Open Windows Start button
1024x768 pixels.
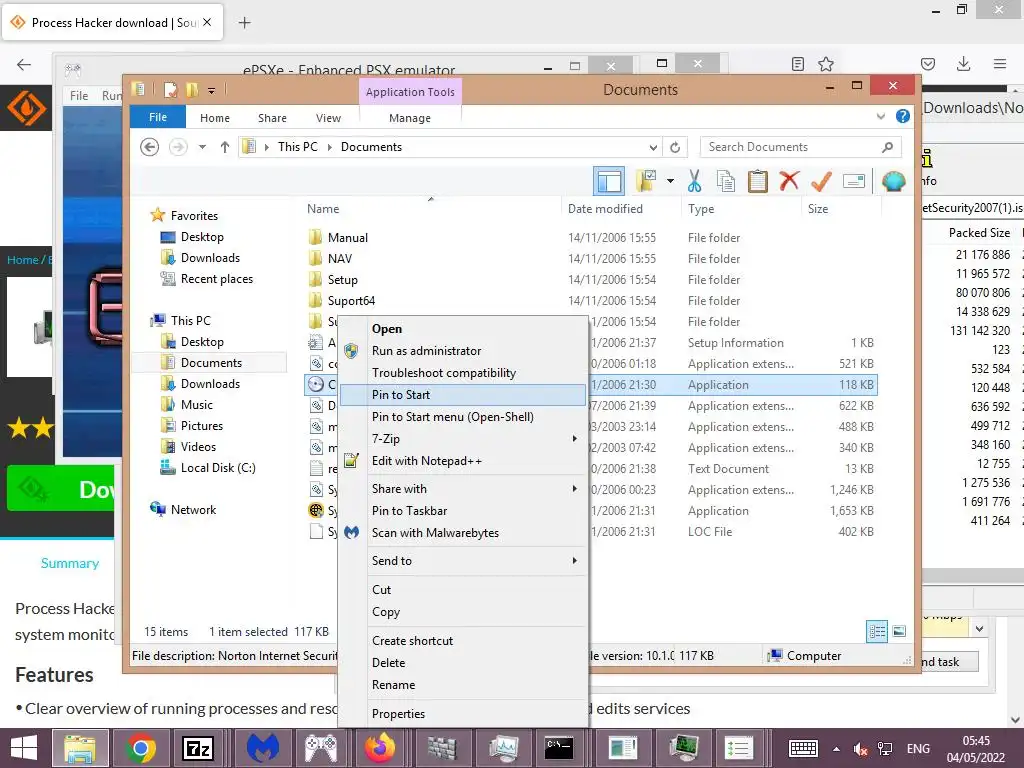(x=24, y=748)
